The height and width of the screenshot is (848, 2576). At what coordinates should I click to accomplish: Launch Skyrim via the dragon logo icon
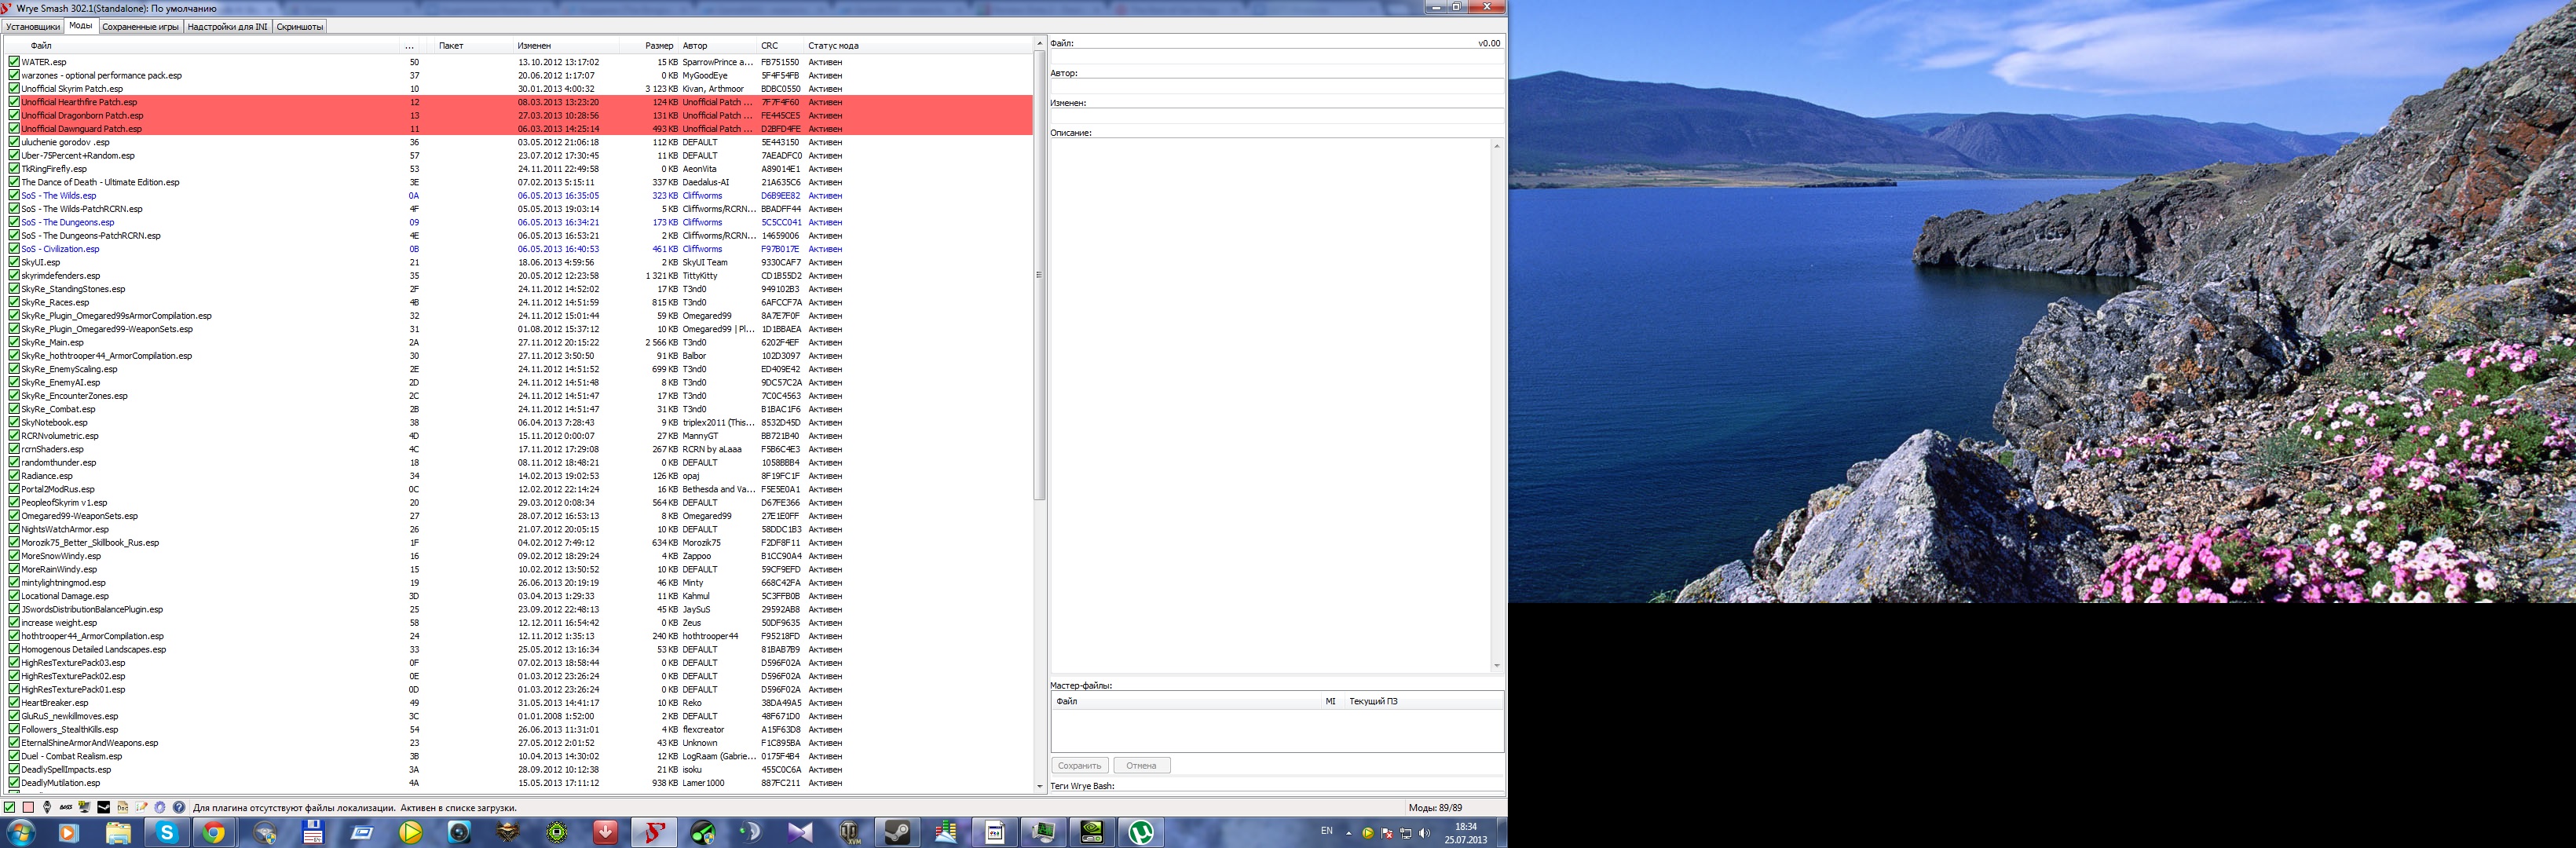47,807
